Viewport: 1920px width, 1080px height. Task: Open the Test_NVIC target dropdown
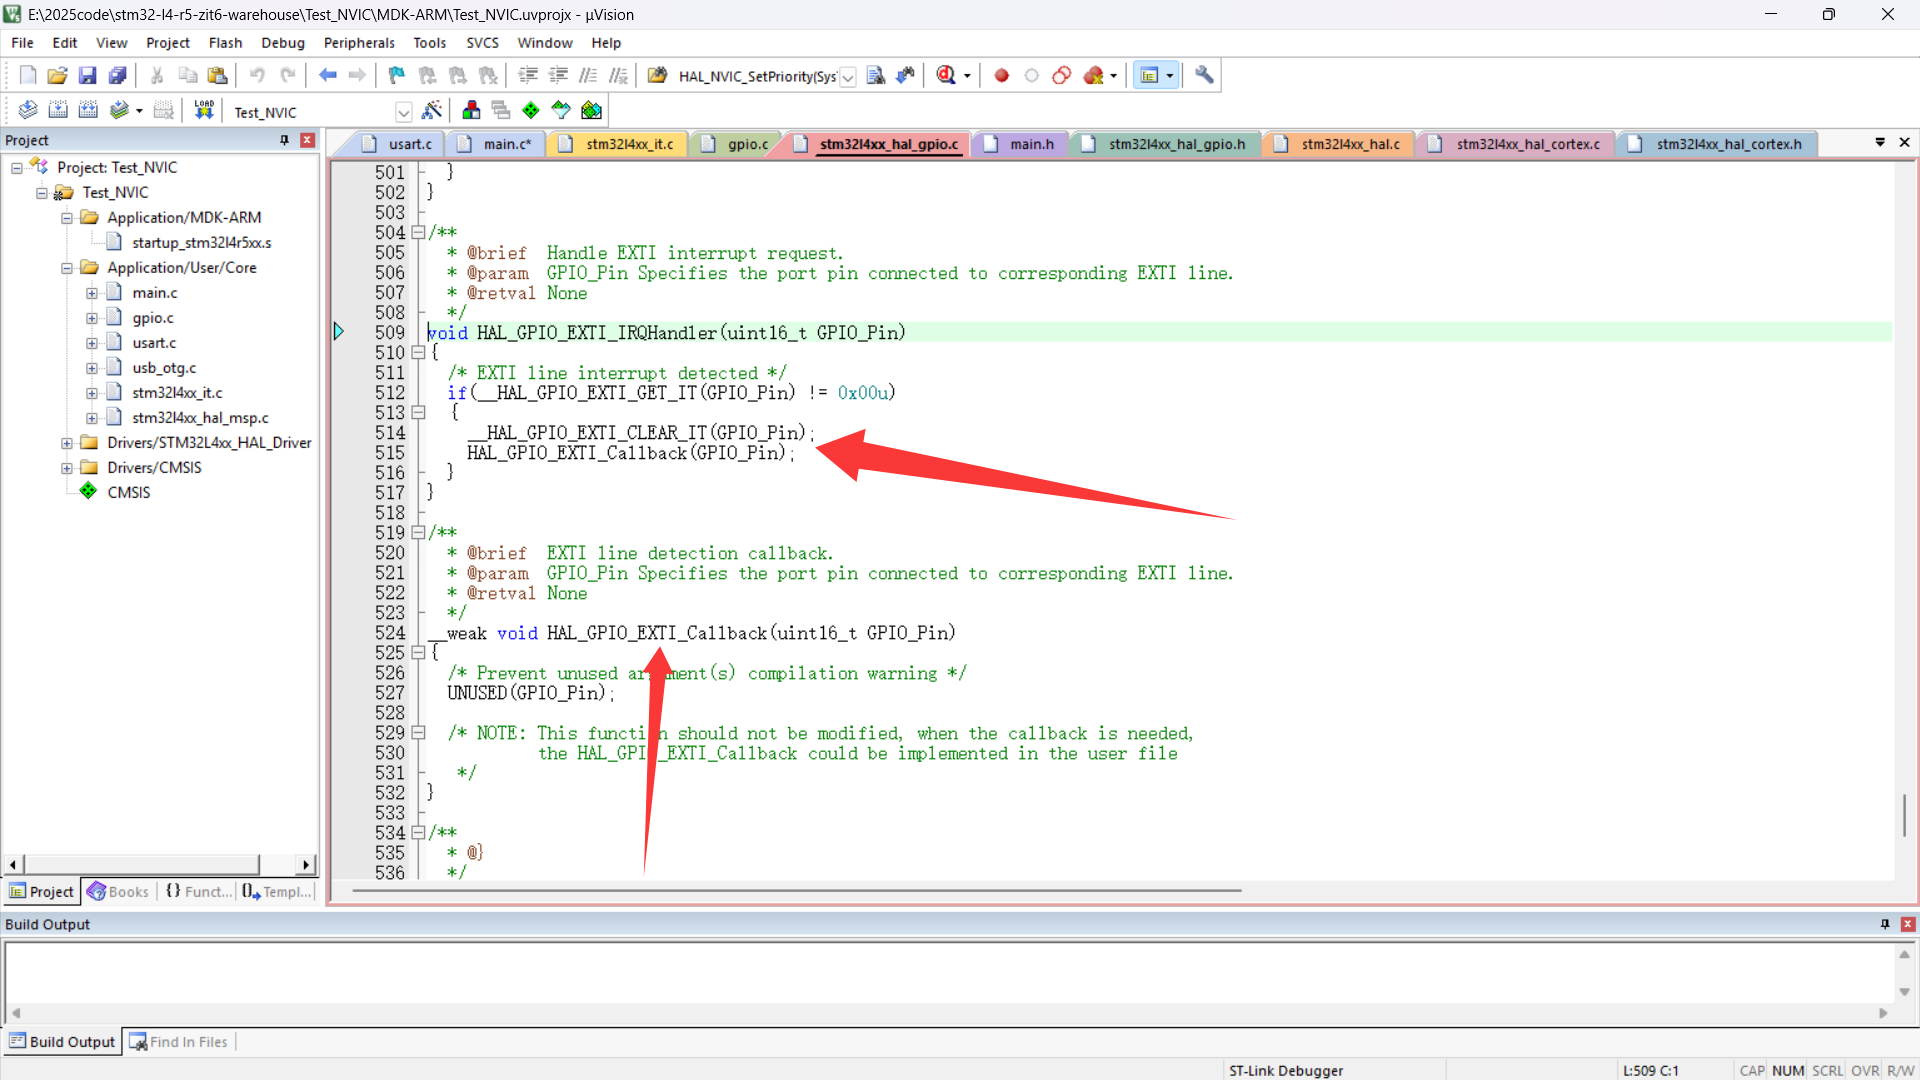tap(403, 112)
